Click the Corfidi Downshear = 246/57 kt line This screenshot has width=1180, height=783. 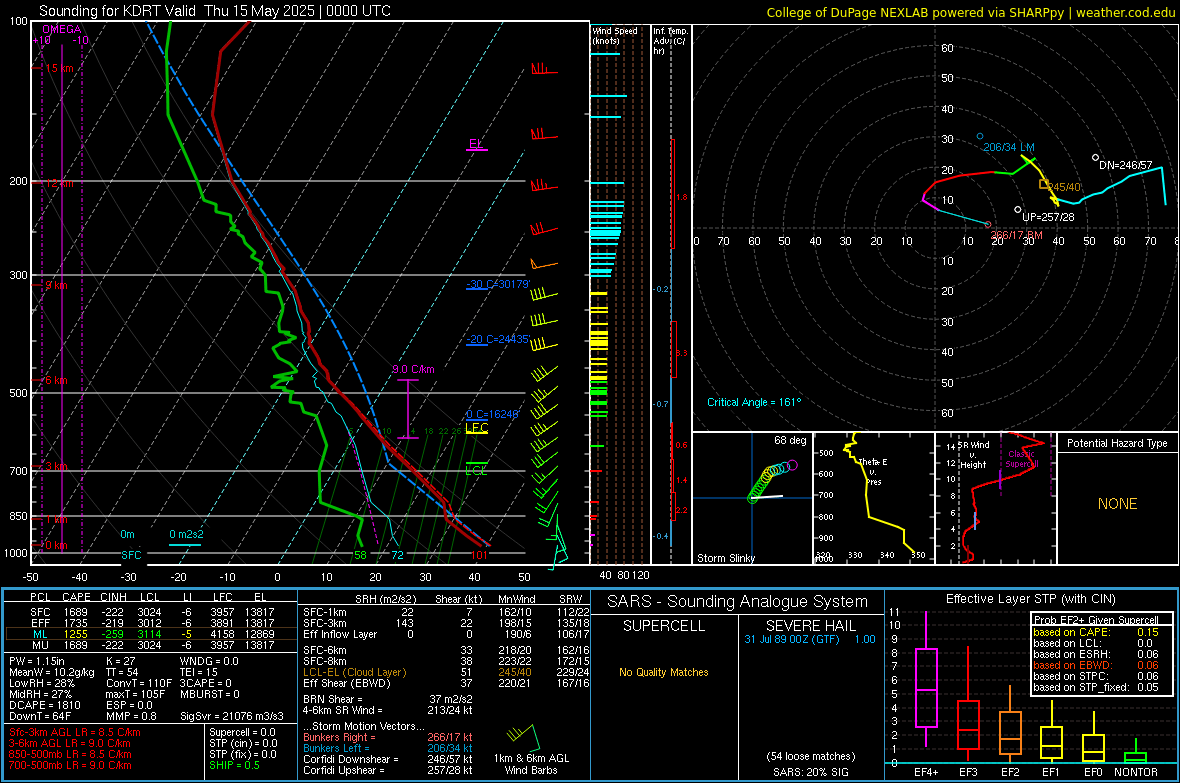(x=388, y=759)
